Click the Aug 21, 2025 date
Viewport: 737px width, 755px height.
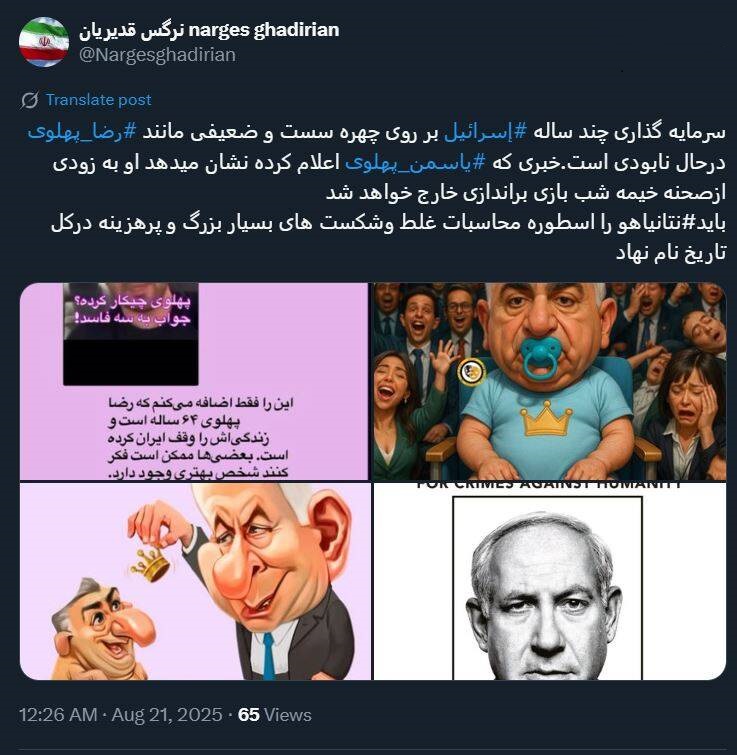(x=167, y=715)
